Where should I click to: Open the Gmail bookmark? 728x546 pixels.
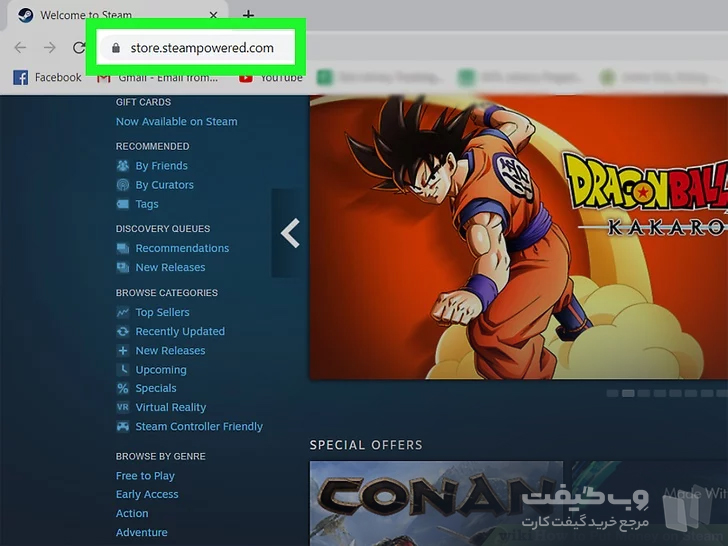click(x=158, y=78)
